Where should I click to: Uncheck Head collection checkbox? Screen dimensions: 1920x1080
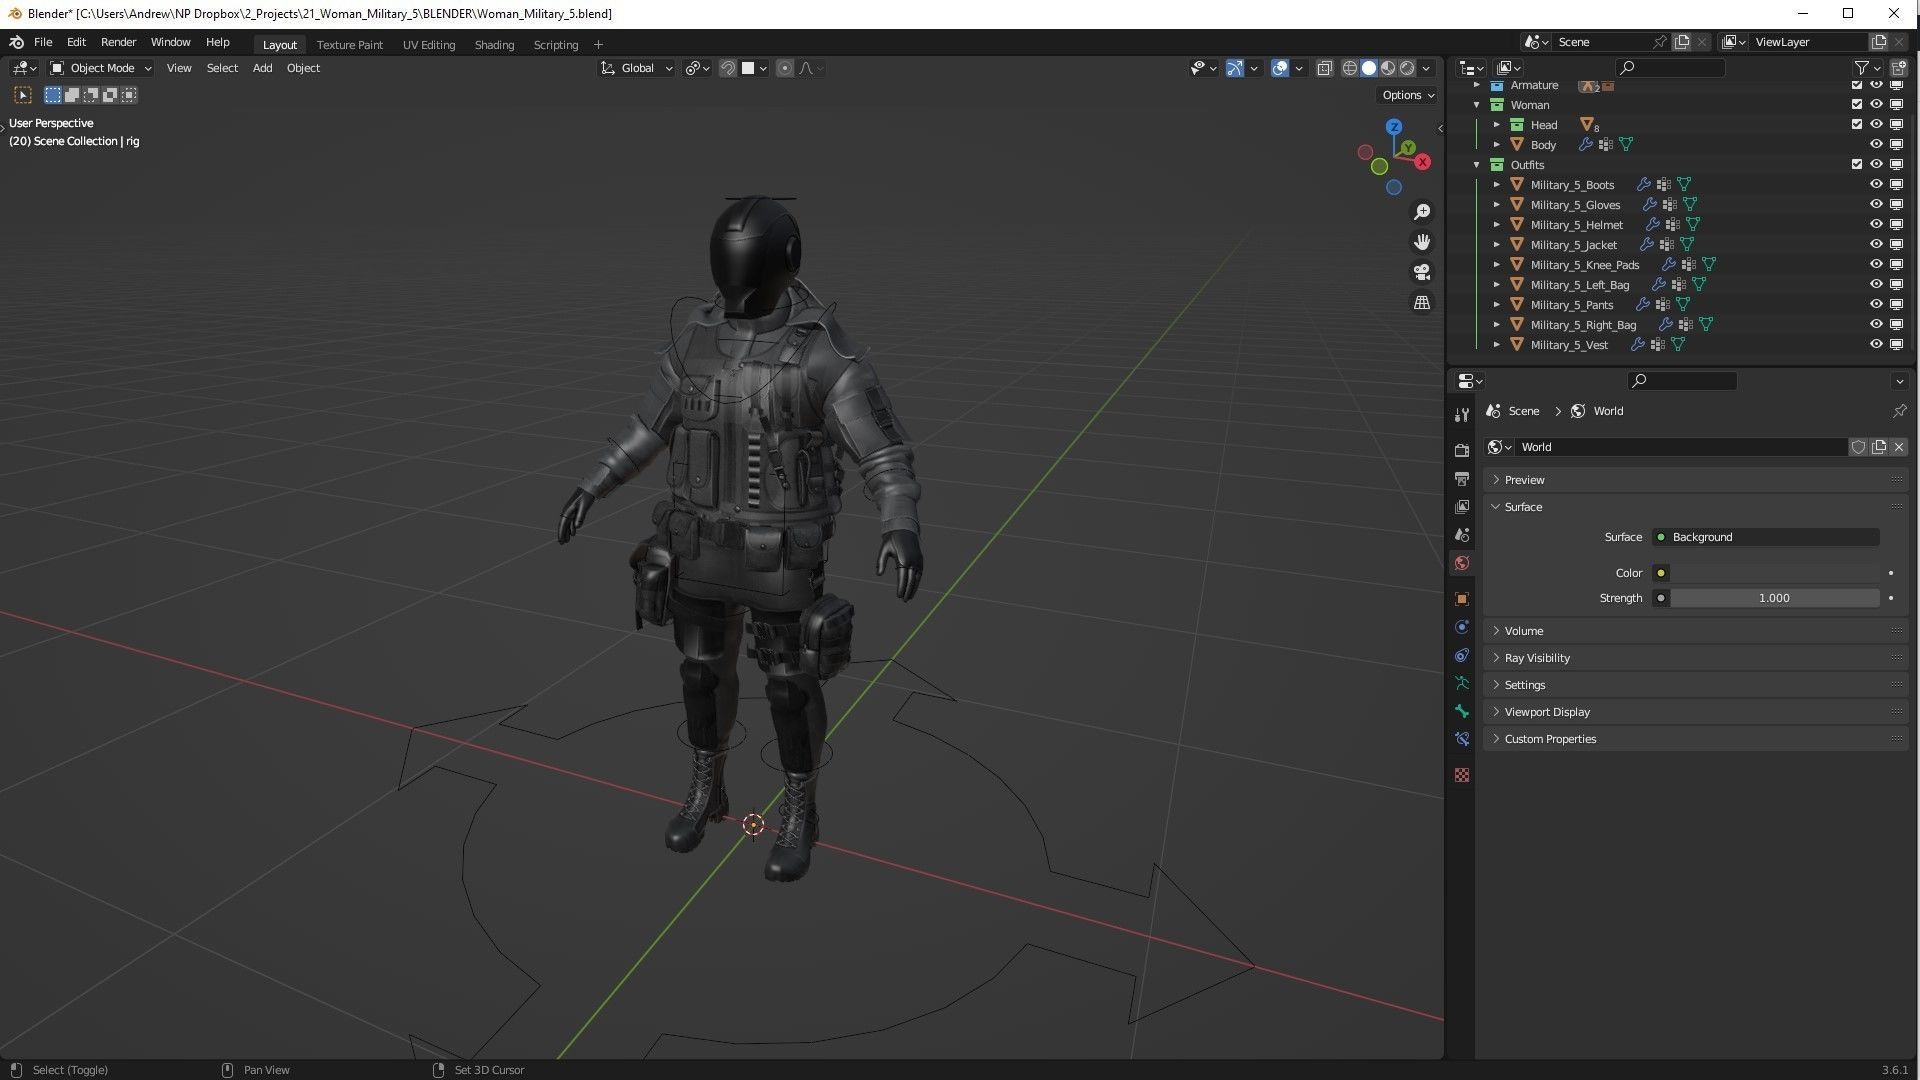tap(1857, 124)
